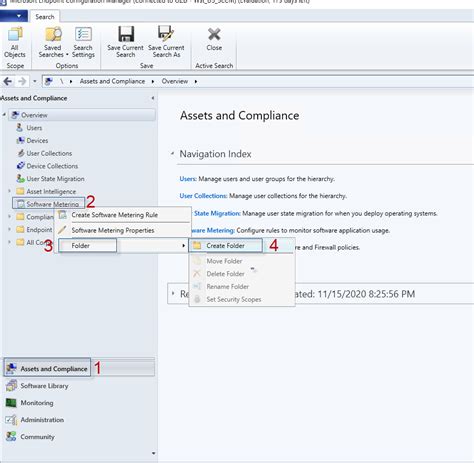The width and height of the screenshot is (474, 463).
Task: Click Save Current Search As
Action: click(166, 42)
